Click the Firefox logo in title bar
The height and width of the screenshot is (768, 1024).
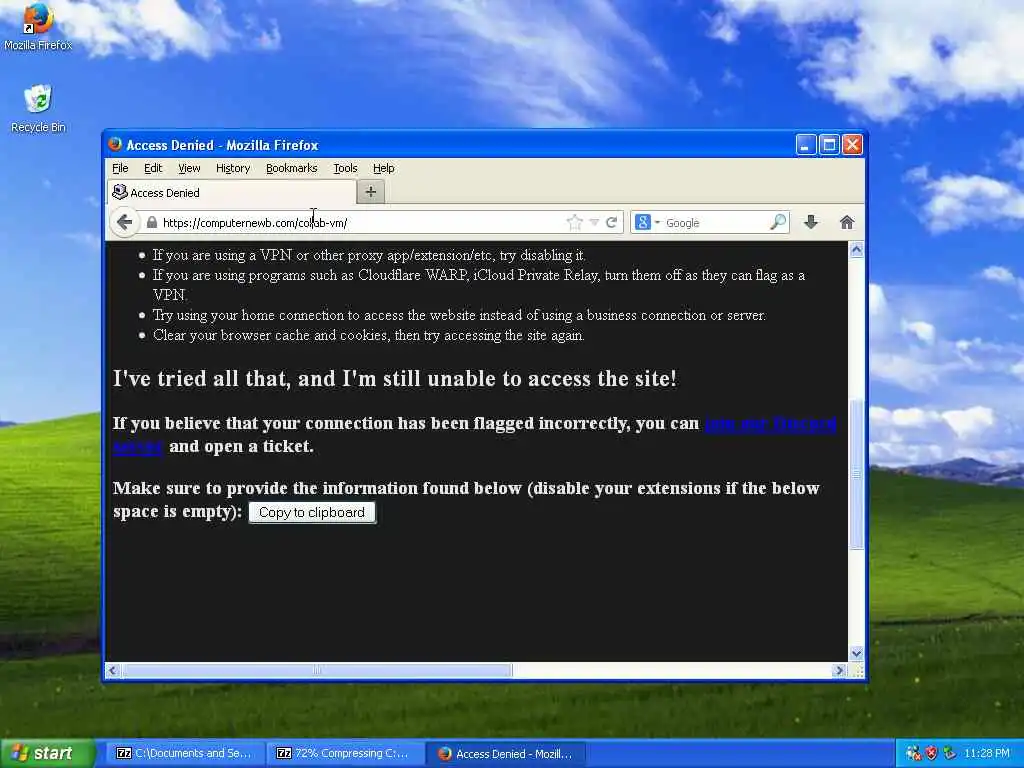(116, 144)
